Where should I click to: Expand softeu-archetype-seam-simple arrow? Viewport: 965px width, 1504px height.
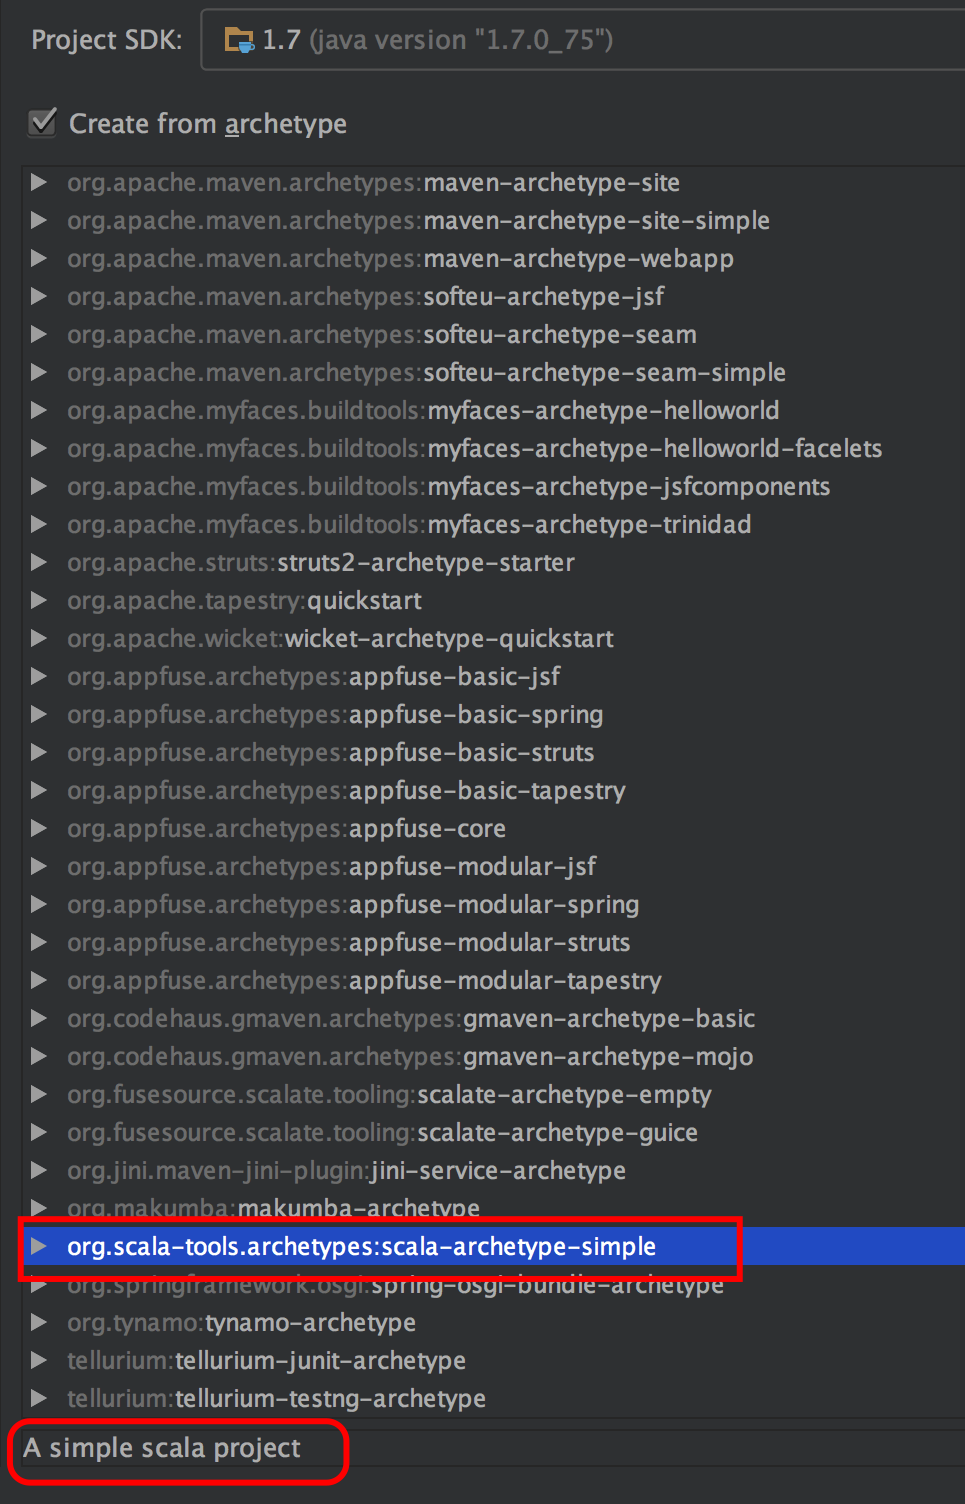[39, 372]
